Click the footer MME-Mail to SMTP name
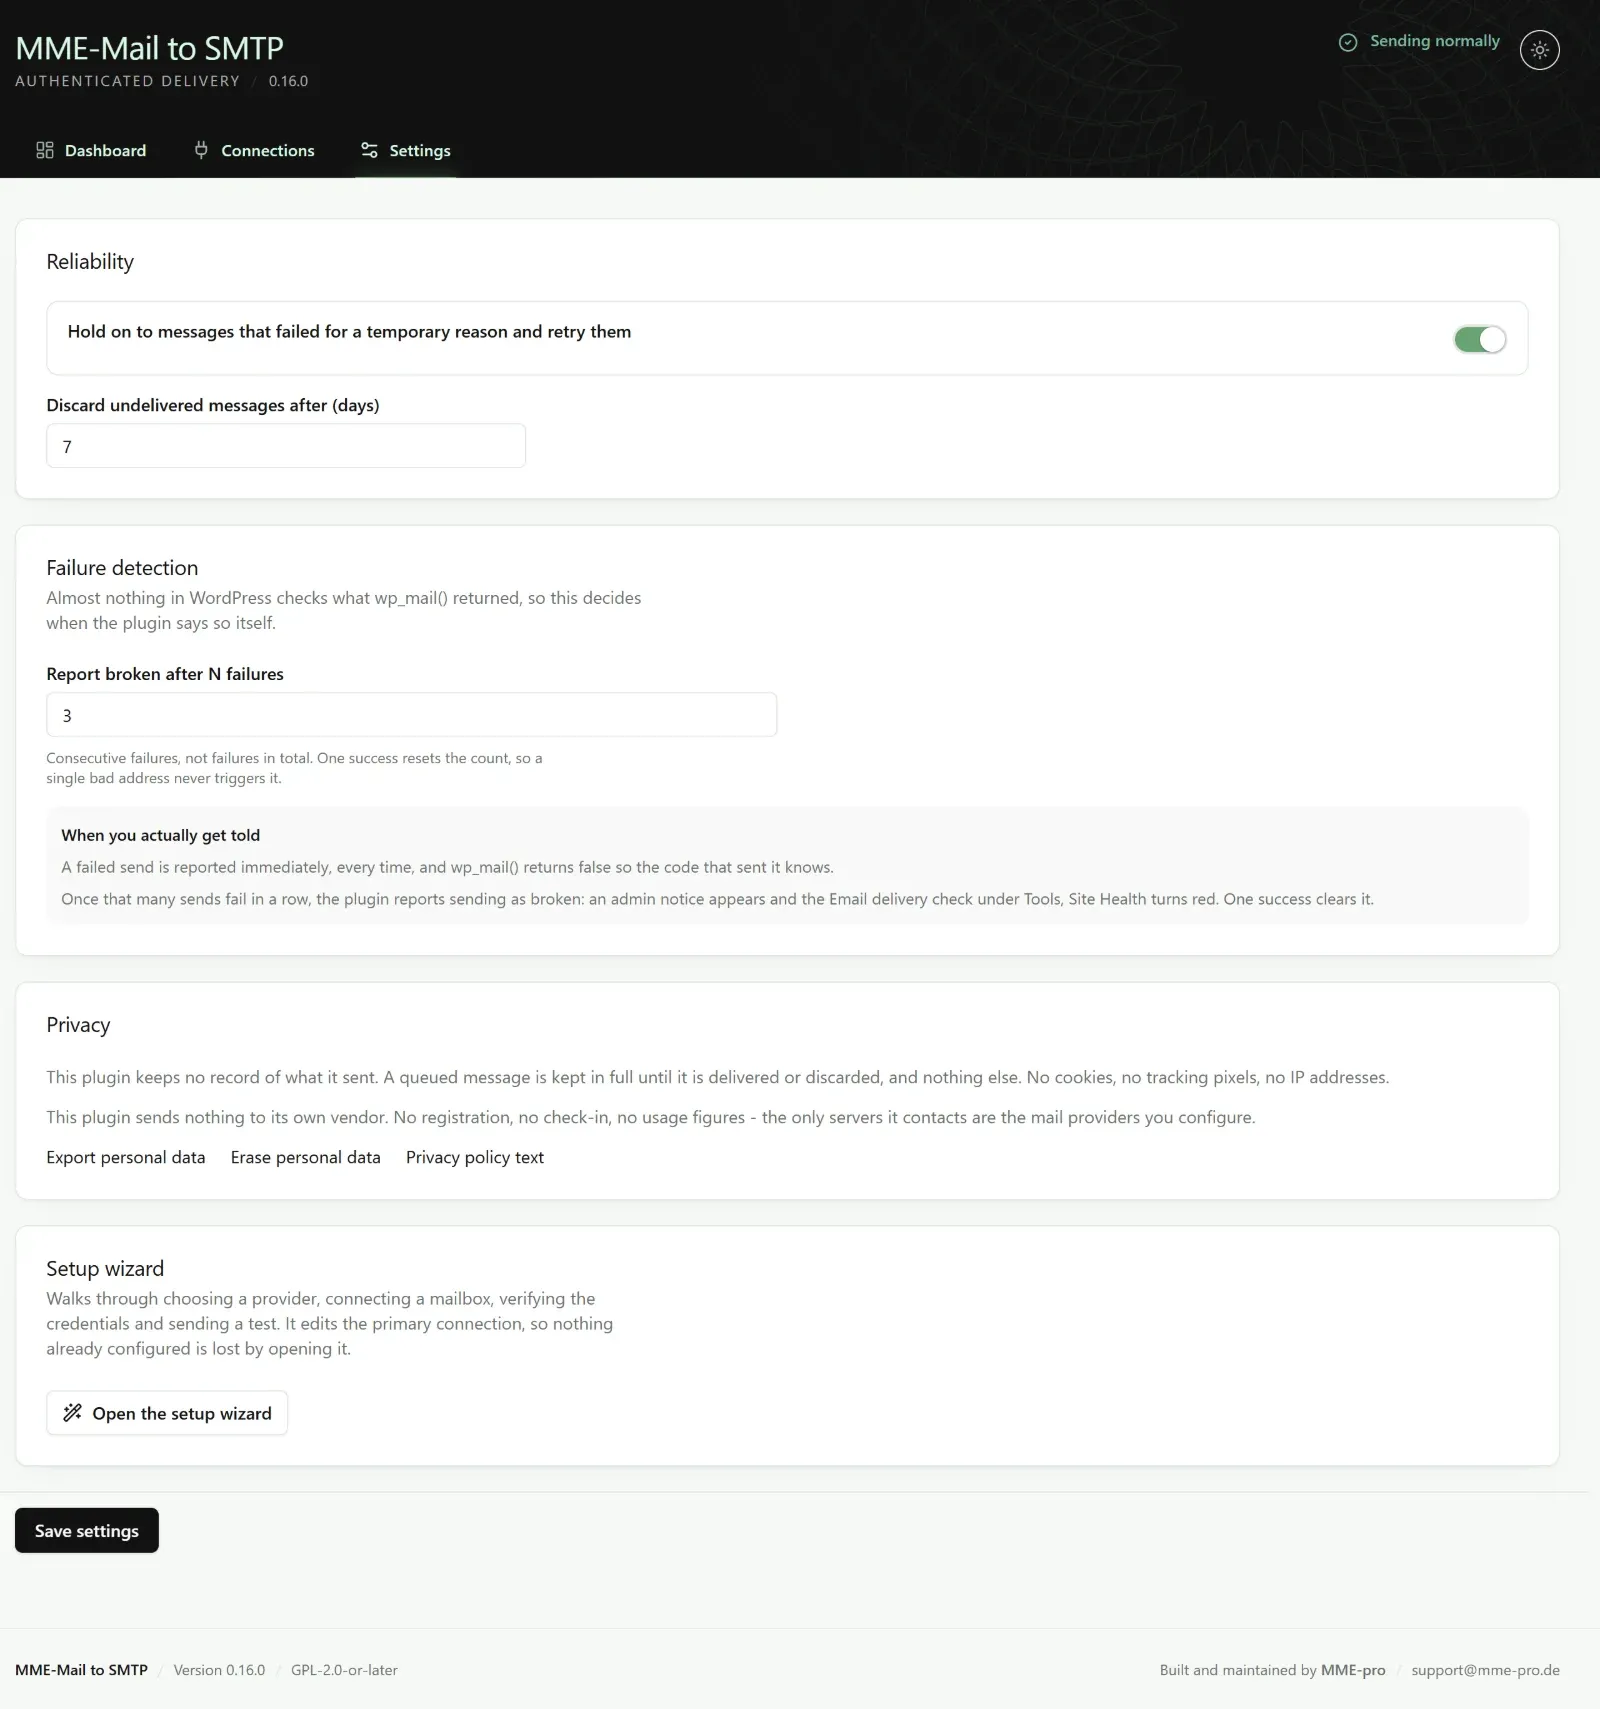Viewport: 1600px width, 1709px height. tap(81, 1670)
